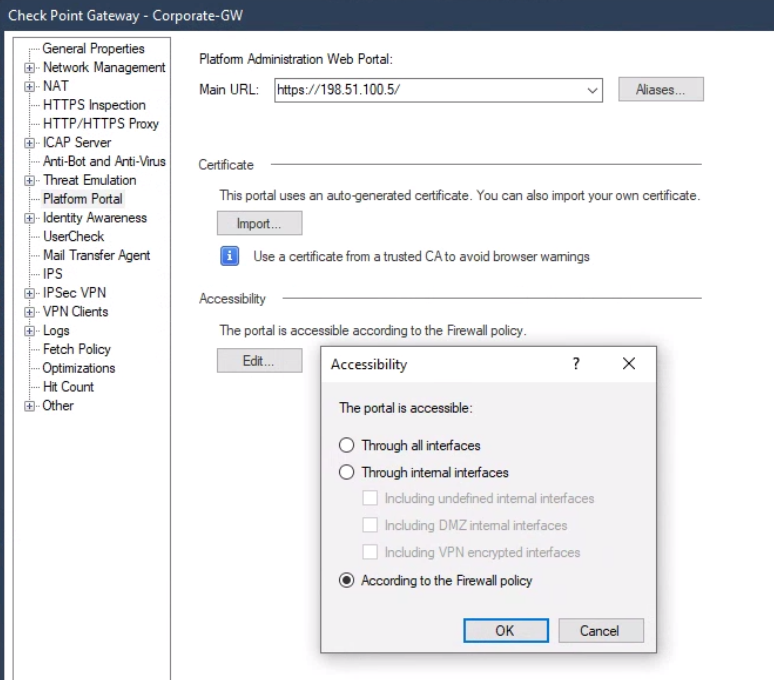This screenshot has width=774, height=680.
Task: Select the NAT tree label
Action: pyautogui.click(x=56, y=86)
